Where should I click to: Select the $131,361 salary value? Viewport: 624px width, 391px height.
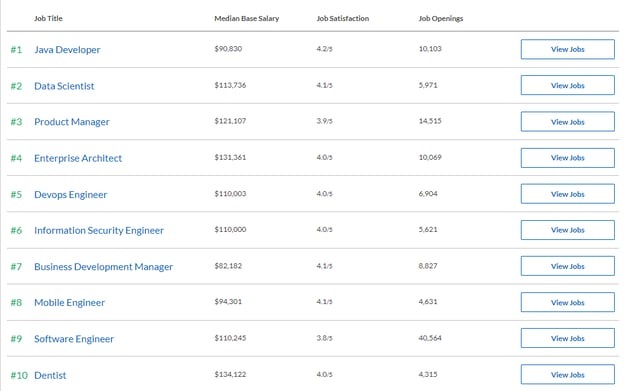pos(230,157)
